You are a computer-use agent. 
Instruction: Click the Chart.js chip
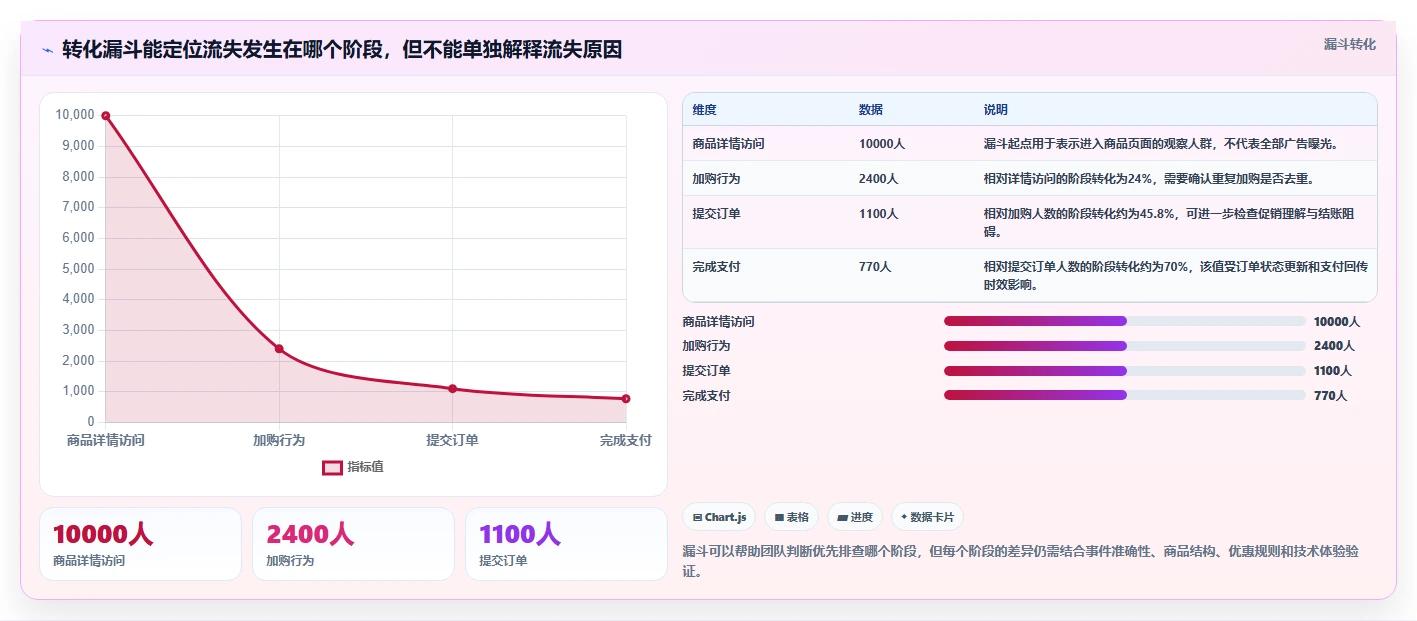coord(719,517)
